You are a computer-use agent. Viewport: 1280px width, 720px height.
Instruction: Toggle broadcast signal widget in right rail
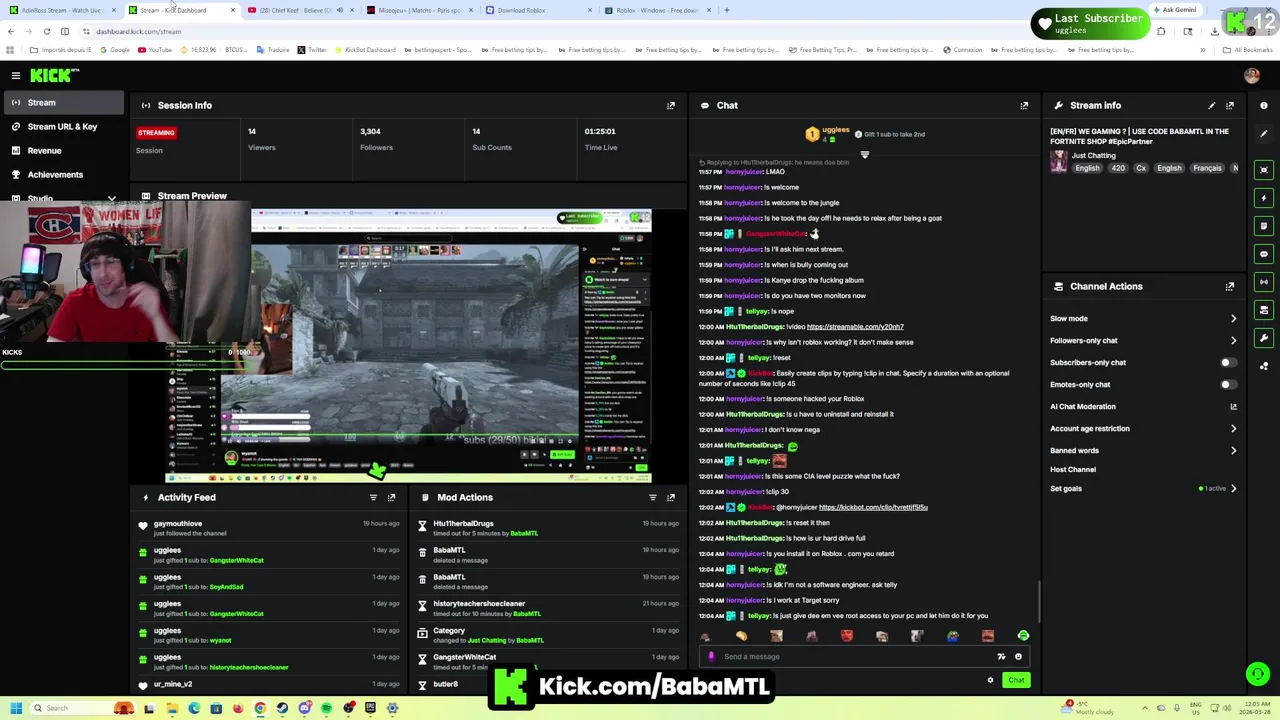point(1264,282)
